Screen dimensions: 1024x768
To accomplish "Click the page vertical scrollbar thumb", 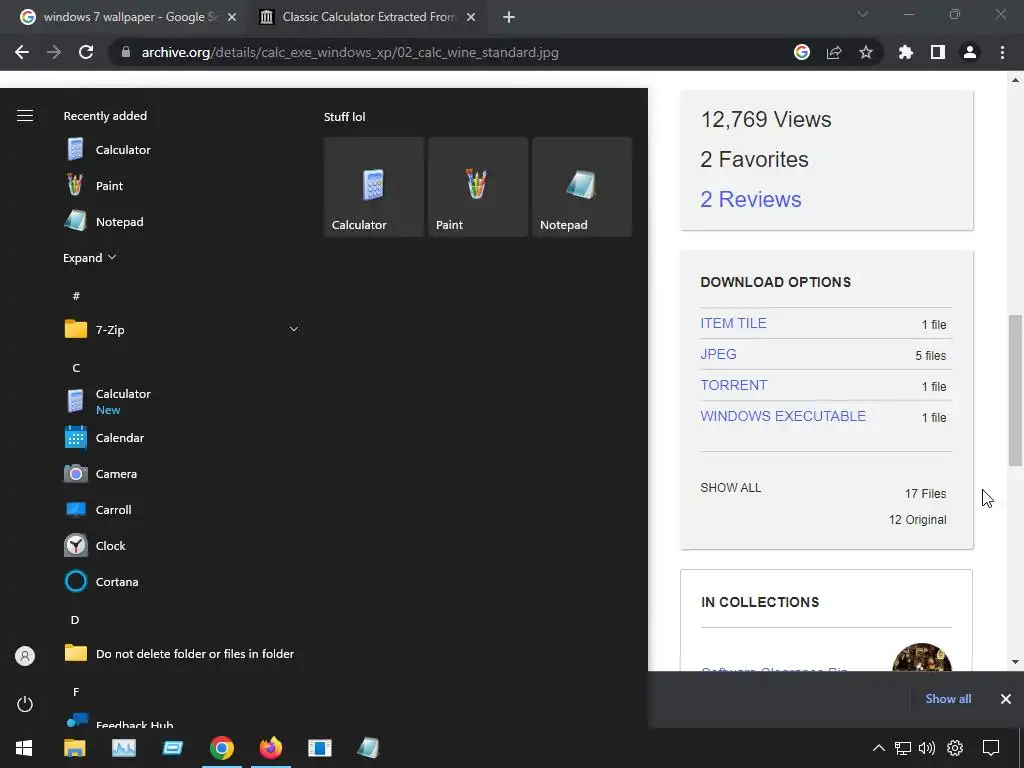I will coord(1015,391).
